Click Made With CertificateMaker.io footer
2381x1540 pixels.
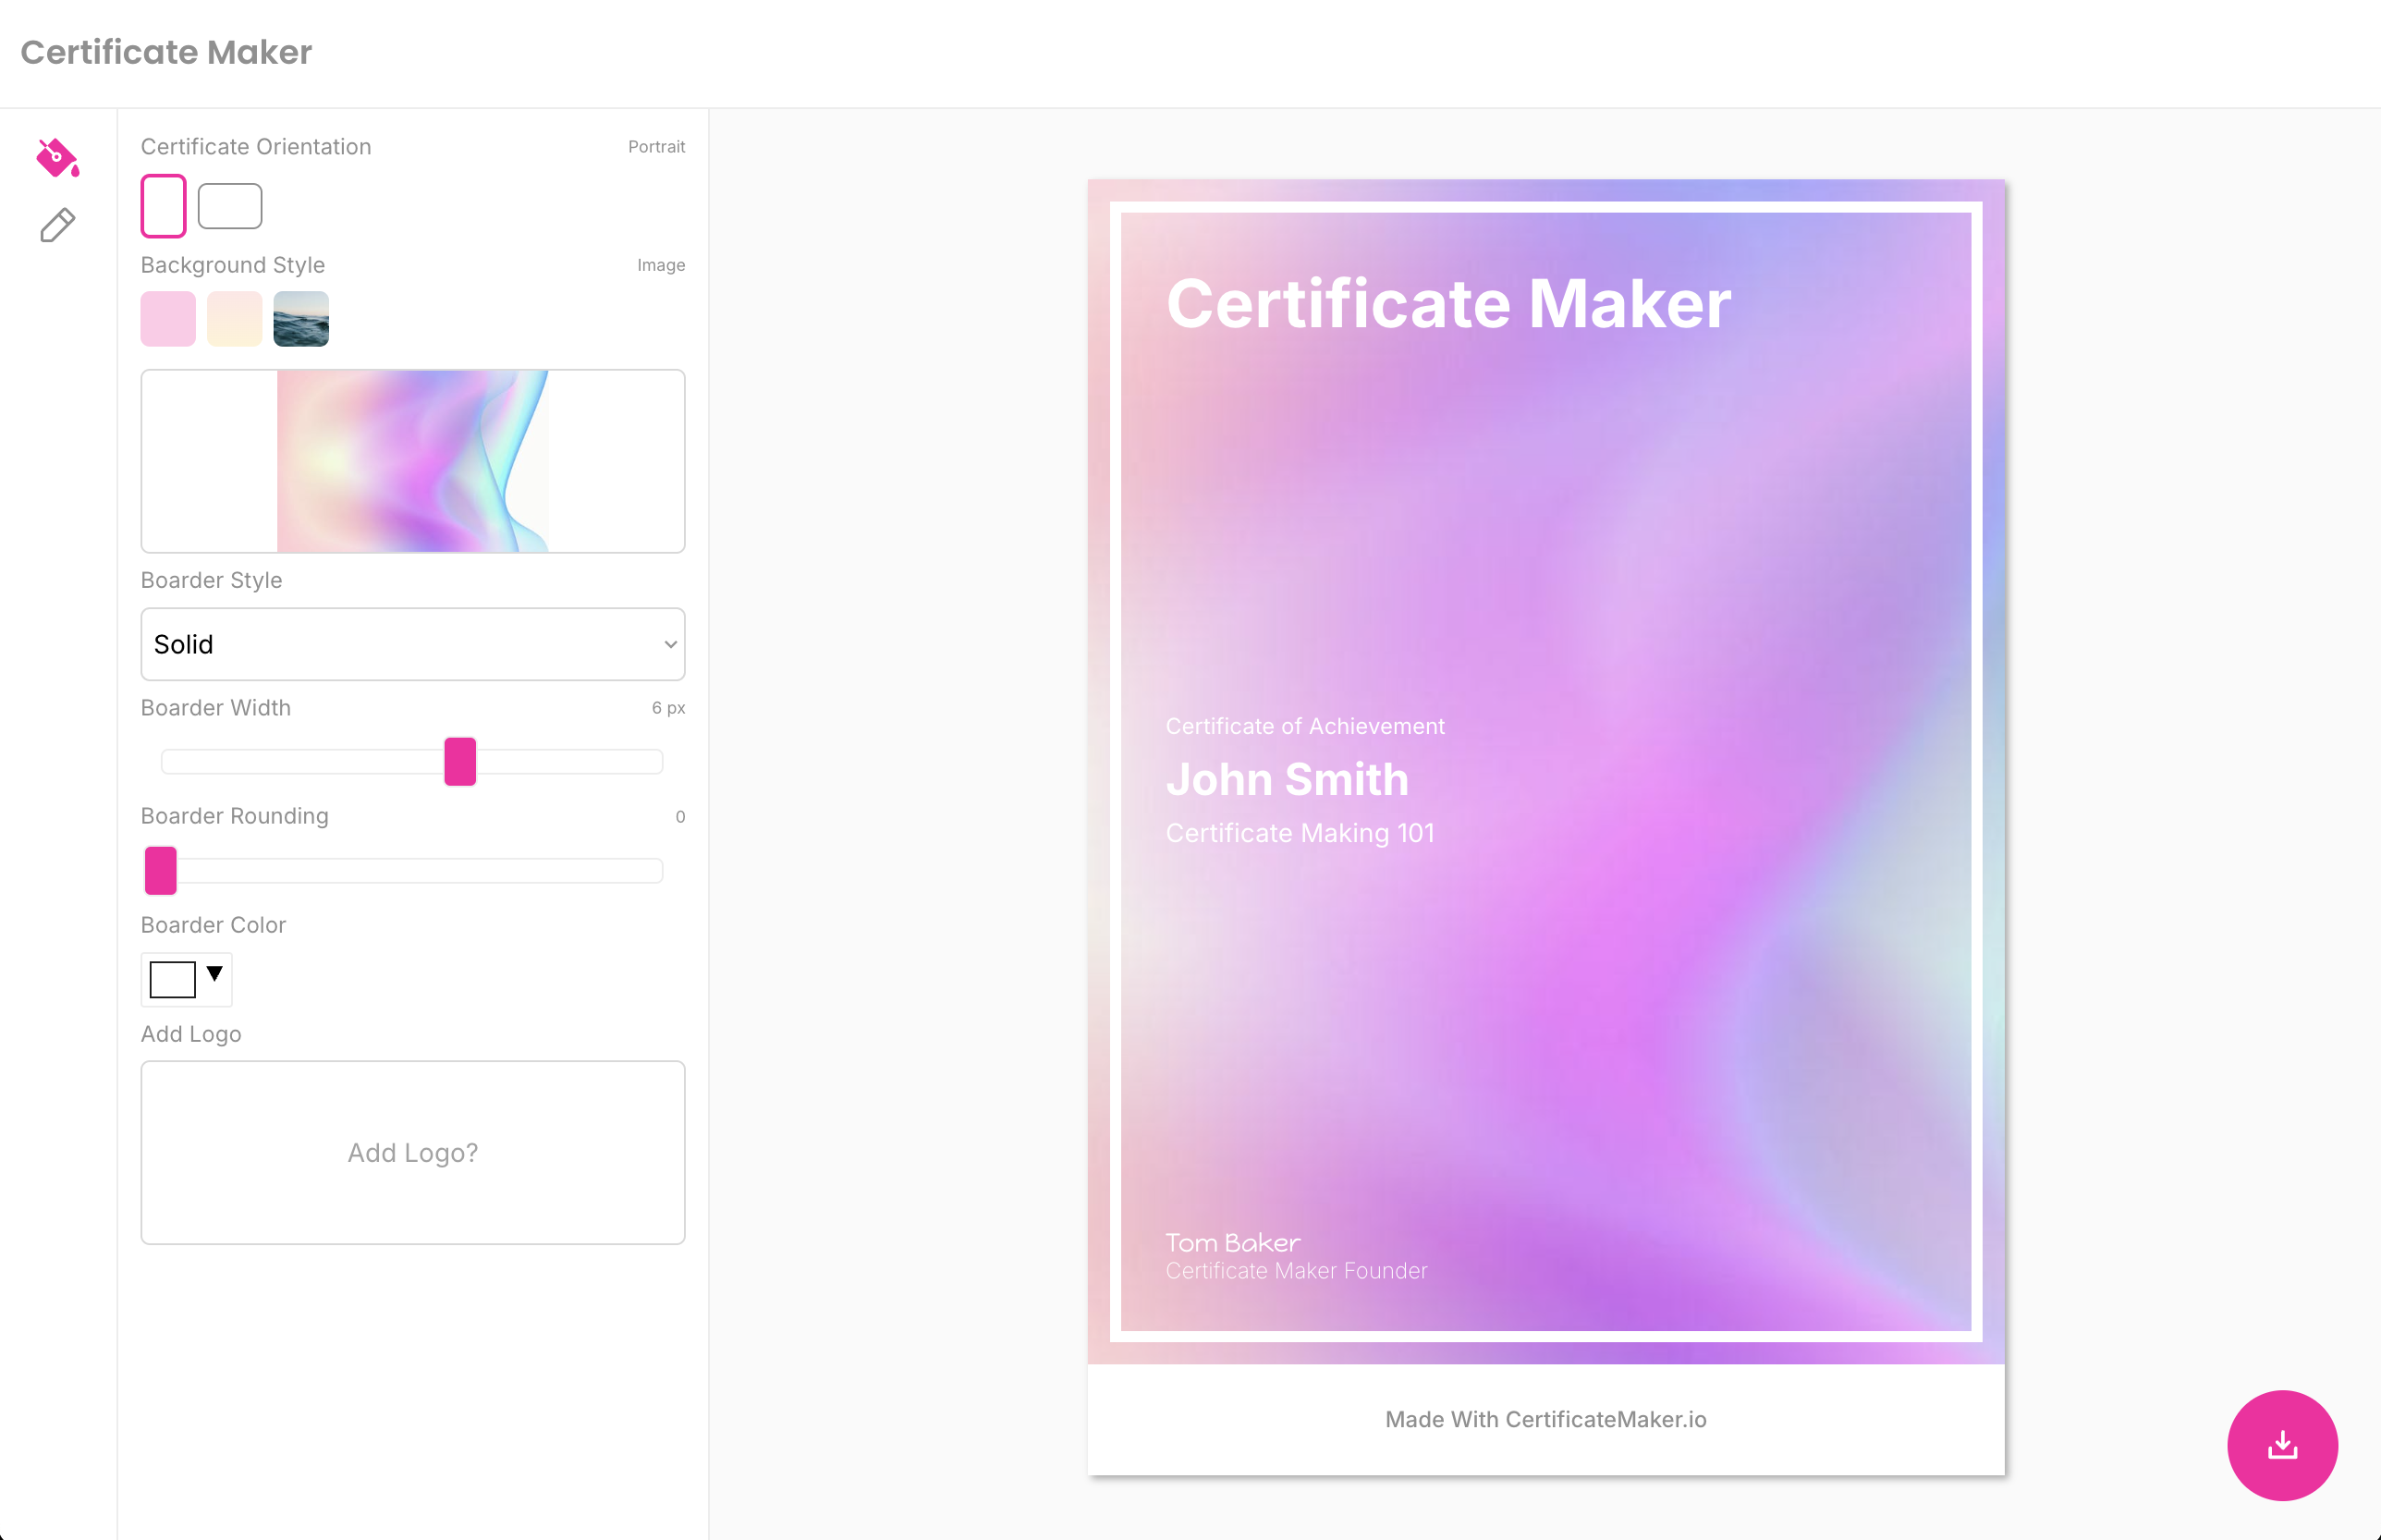click(x=1545, y=1419)
